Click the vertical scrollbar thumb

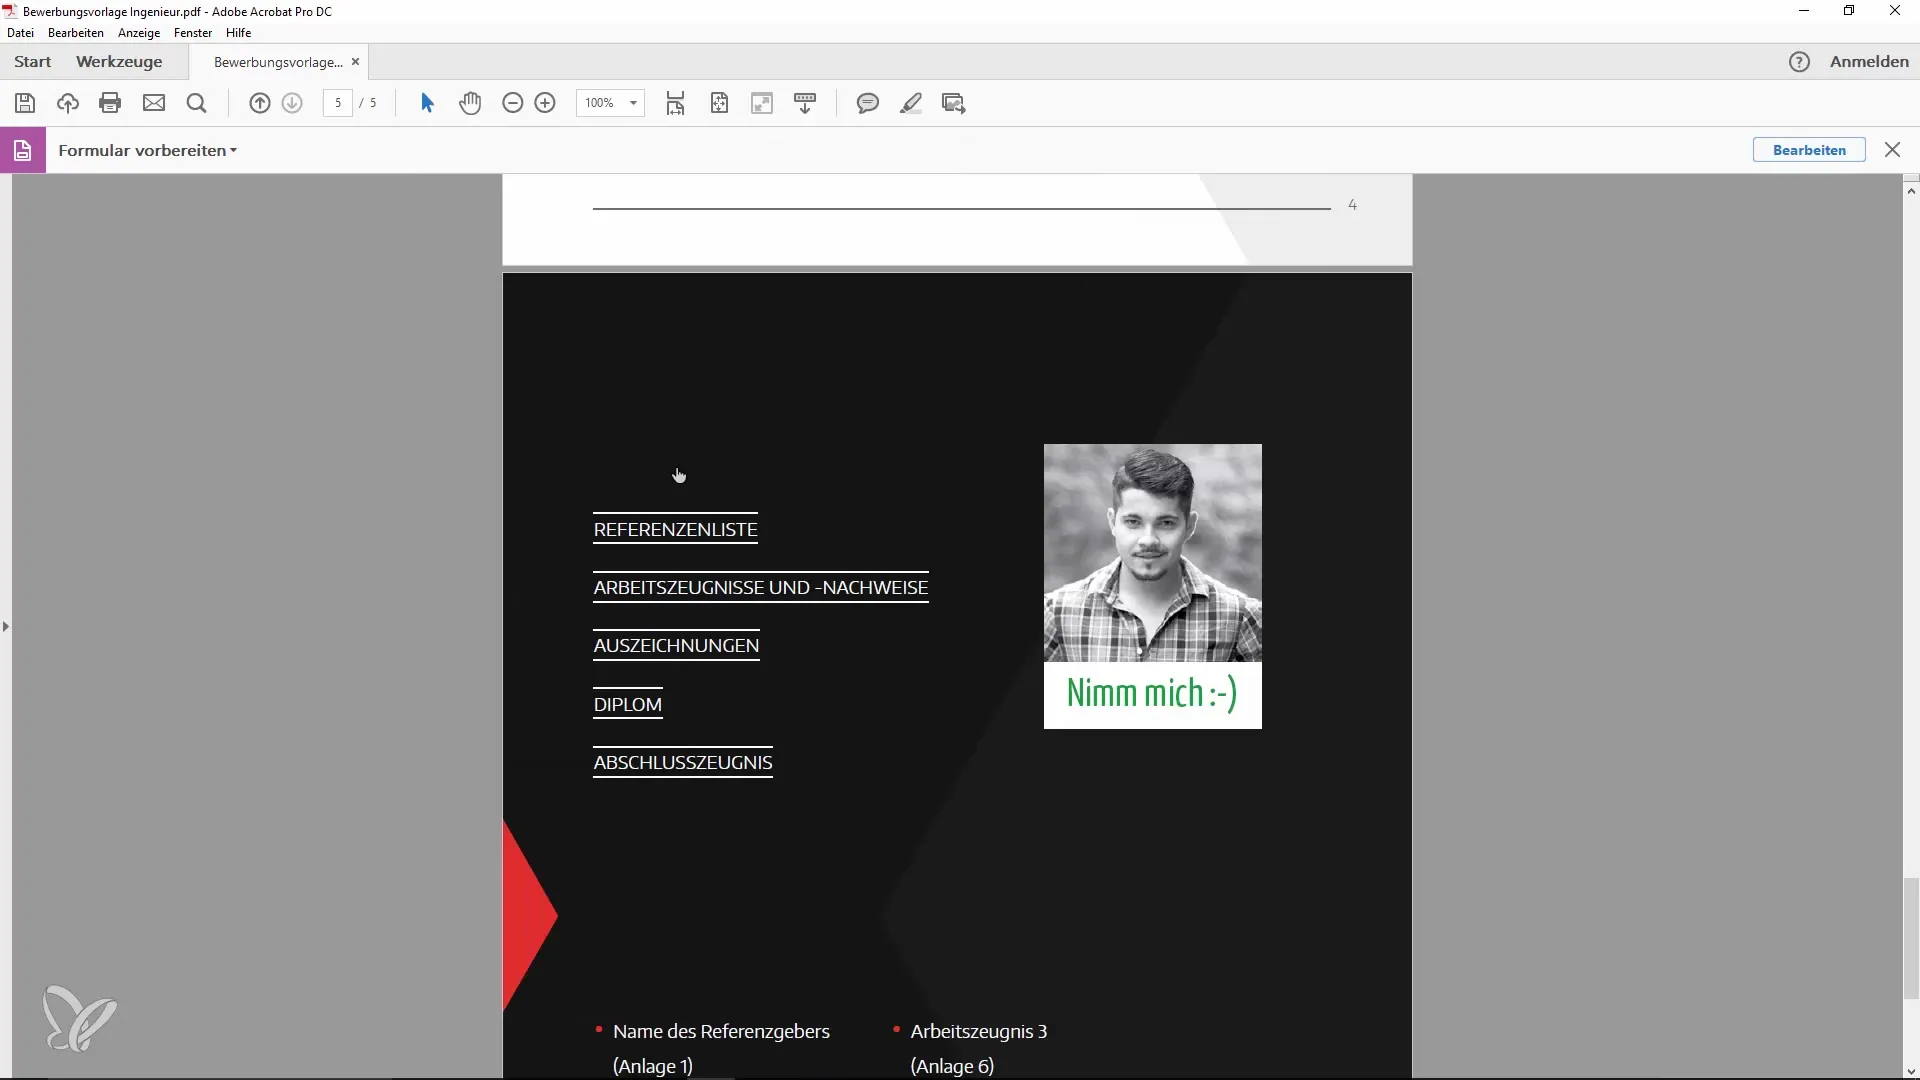pos(1911,938)
